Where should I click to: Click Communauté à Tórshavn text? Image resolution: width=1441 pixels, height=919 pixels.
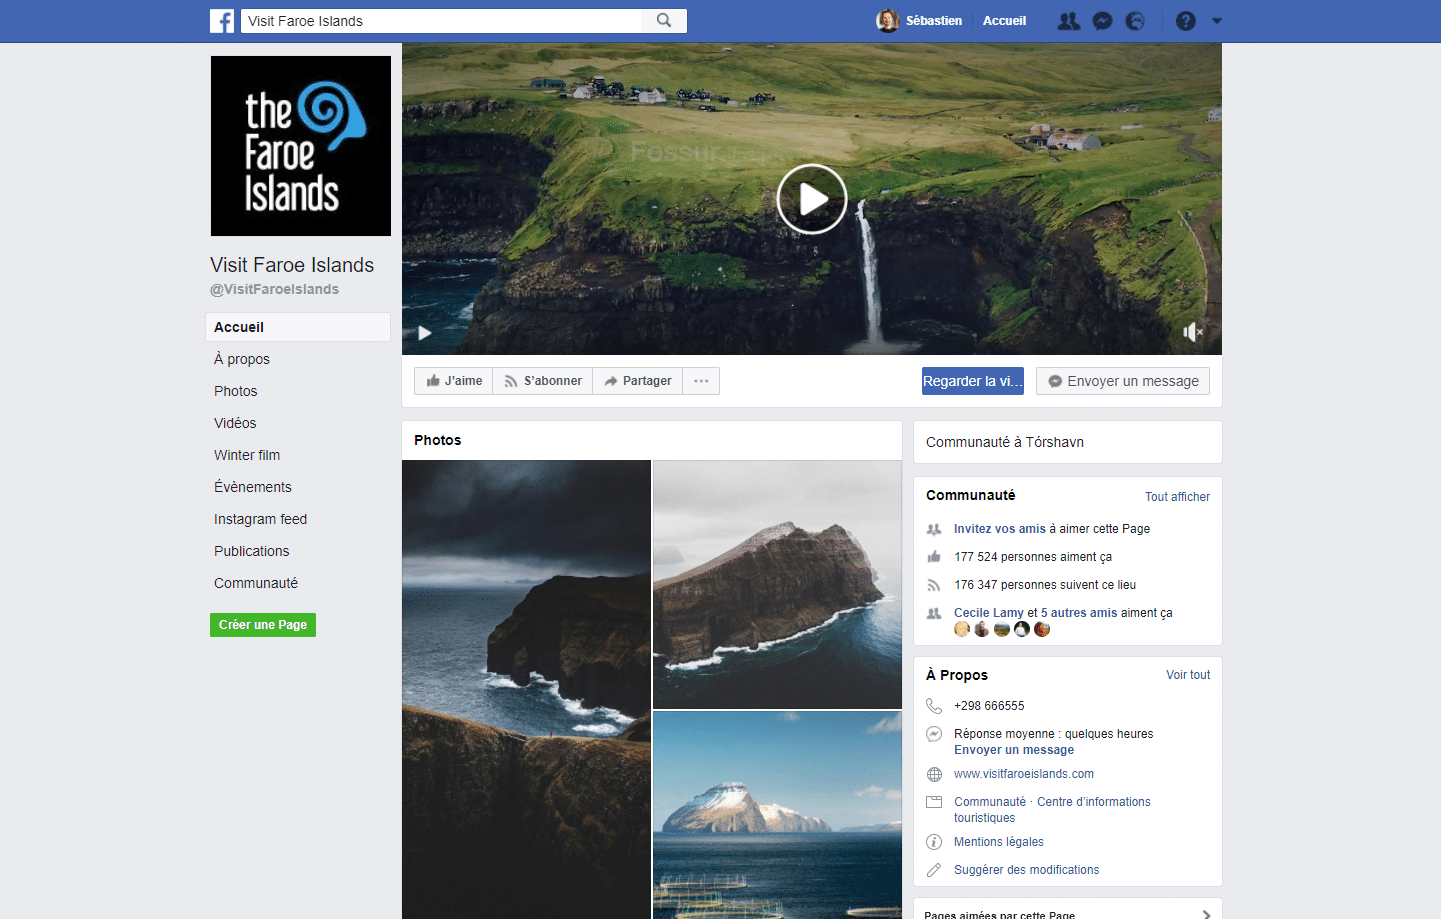pos(1005,442)
